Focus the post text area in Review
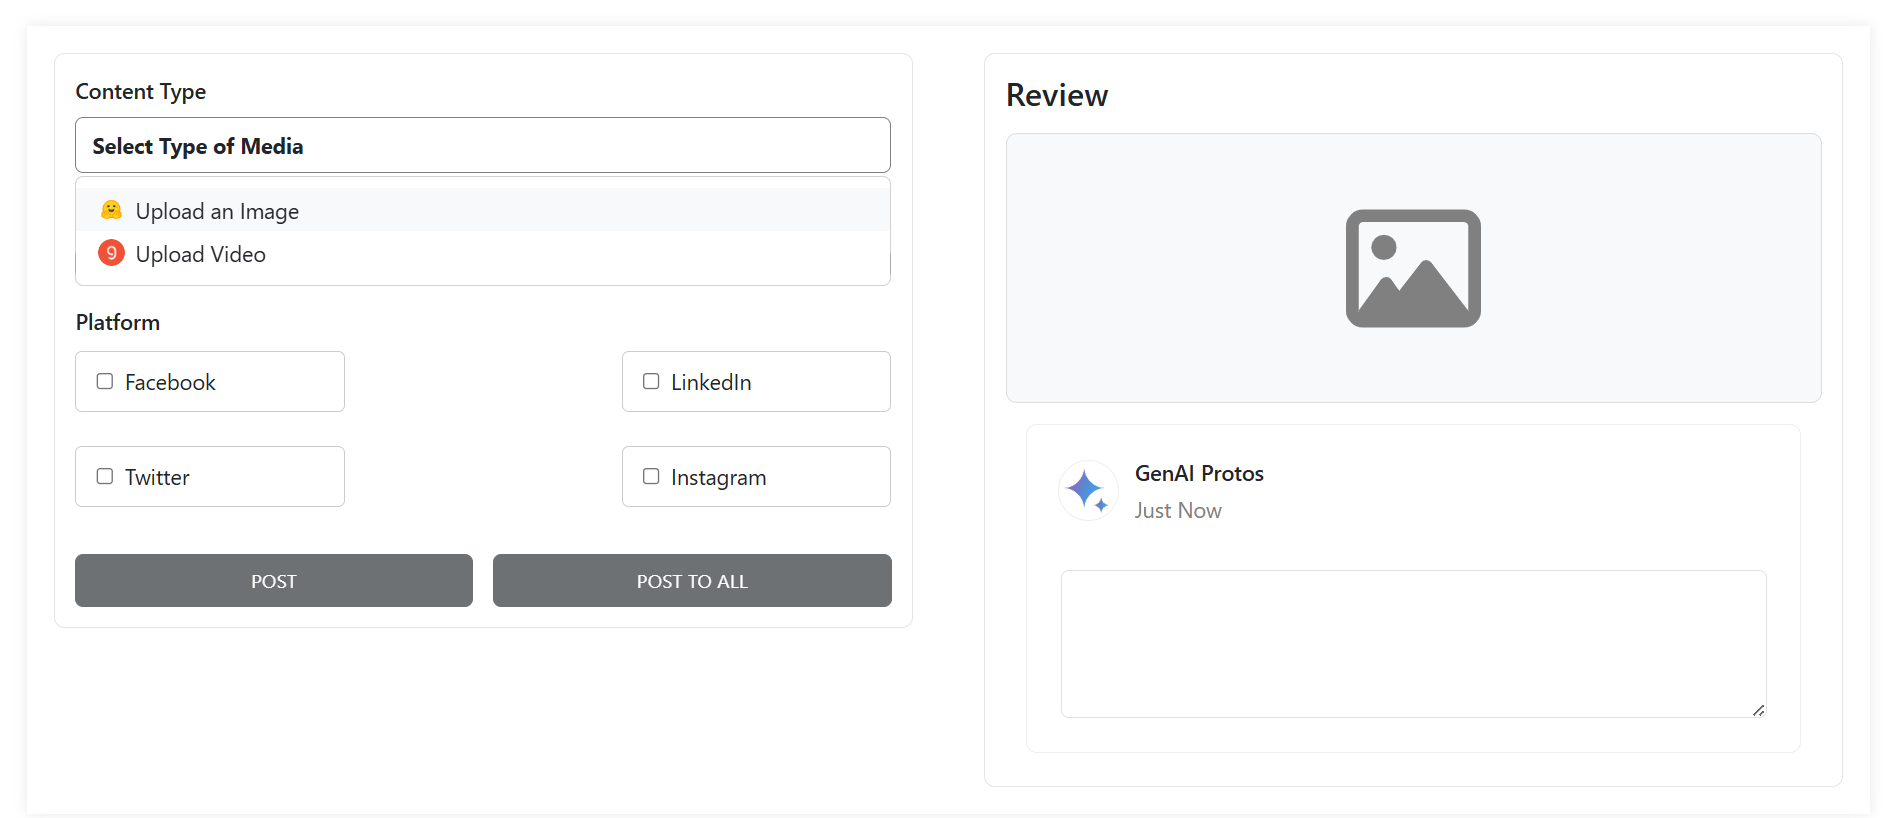 1413,644
